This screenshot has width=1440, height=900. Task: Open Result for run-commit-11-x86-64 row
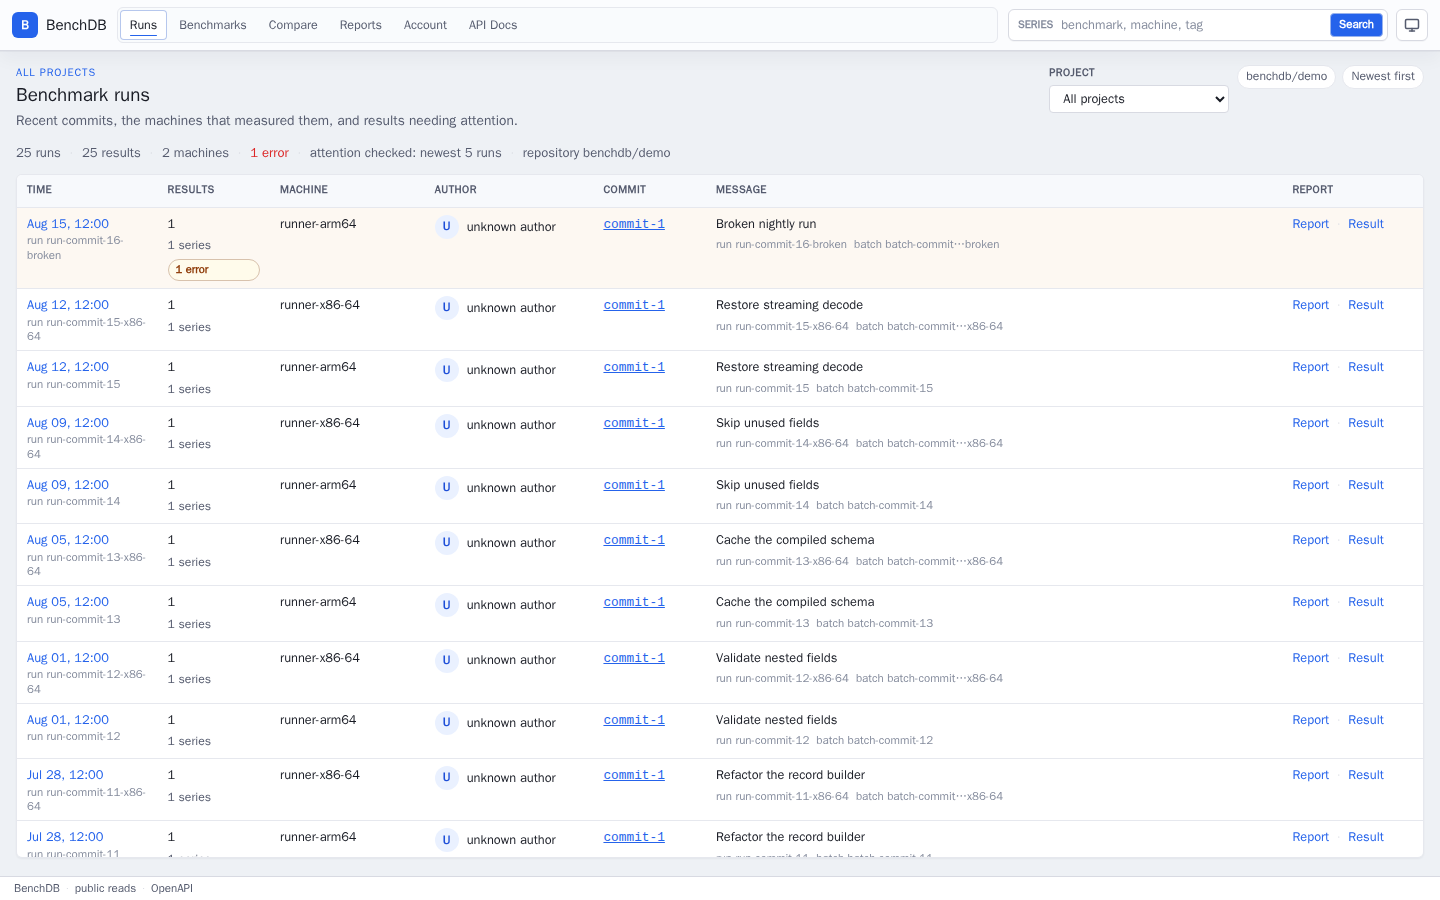[x=1366, y=775]
